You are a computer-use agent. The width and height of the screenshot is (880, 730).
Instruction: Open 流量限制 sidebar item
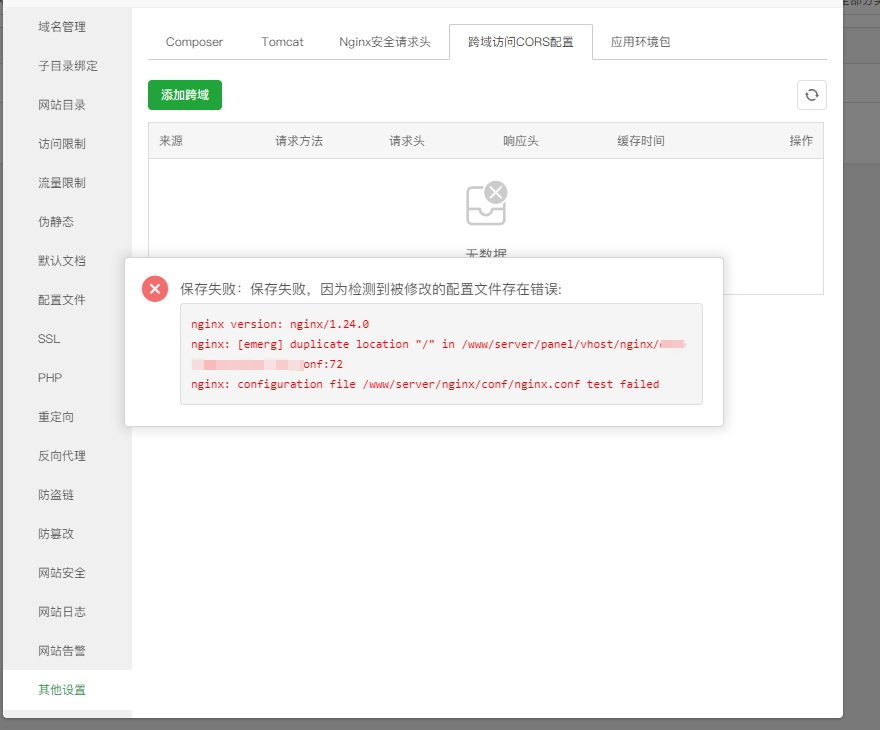coord(62,183)
